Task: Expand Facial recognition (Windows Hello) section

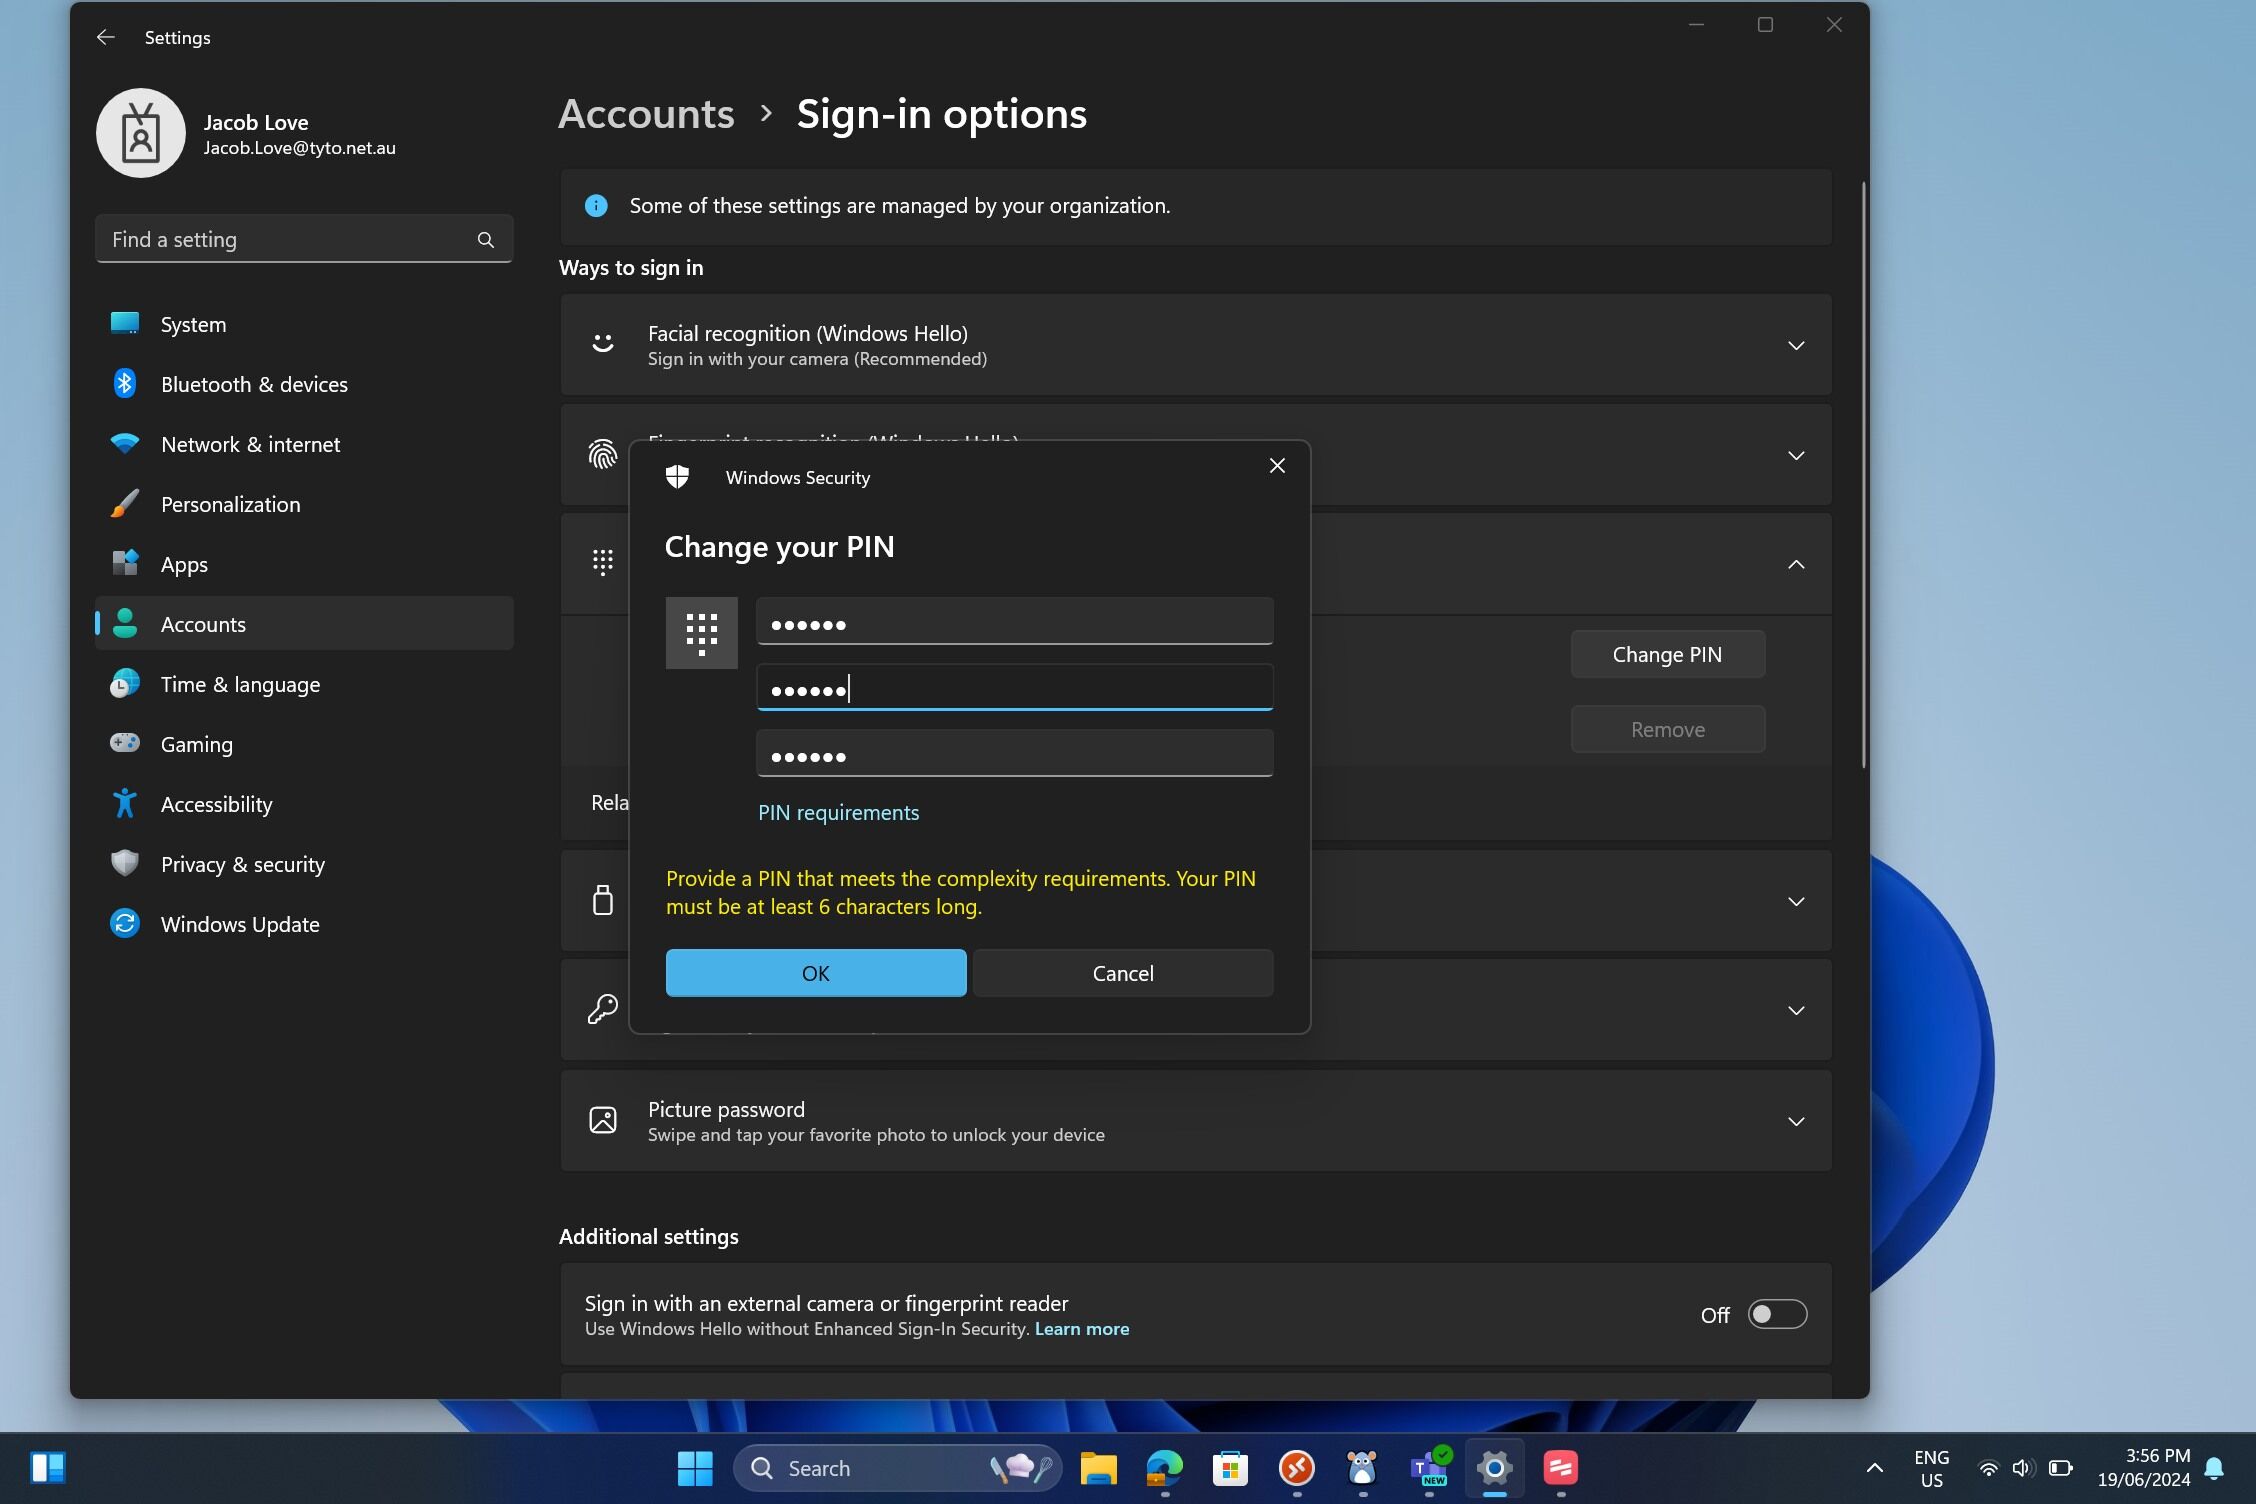Action: (x=1795, y=346)
